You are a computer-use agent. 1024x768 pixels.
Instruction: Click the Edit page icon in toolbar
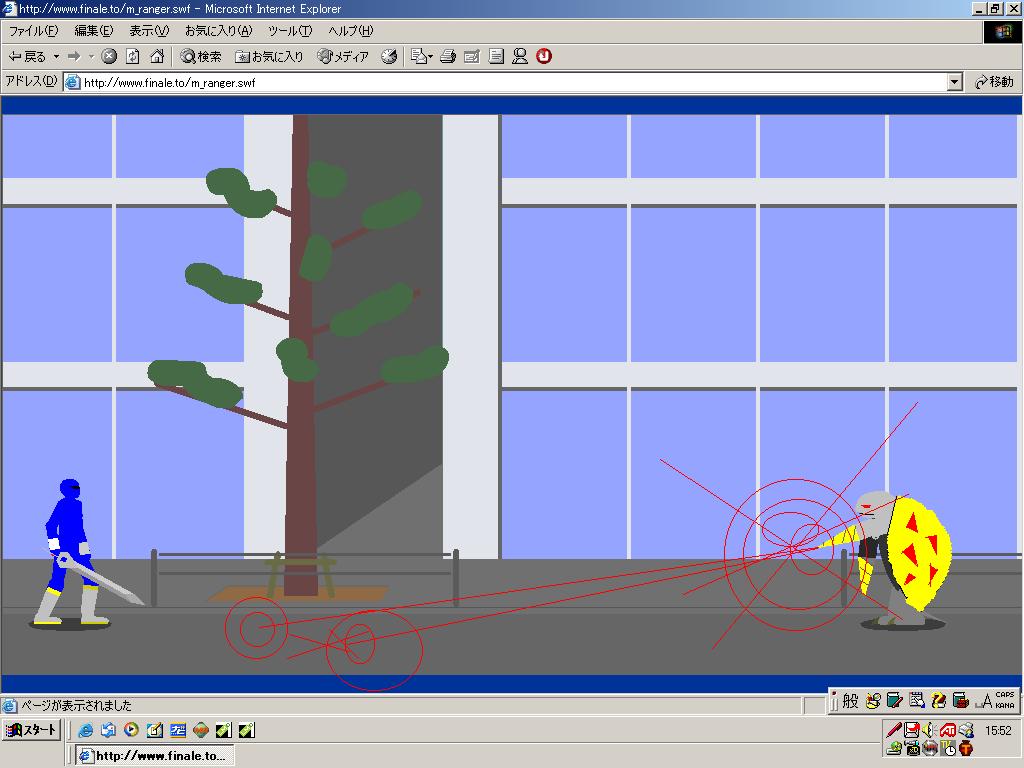coord(472,57)
